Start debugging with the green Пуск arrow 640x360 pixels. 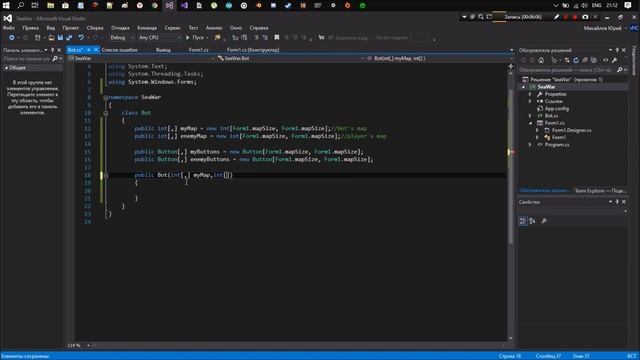[188, 38]
